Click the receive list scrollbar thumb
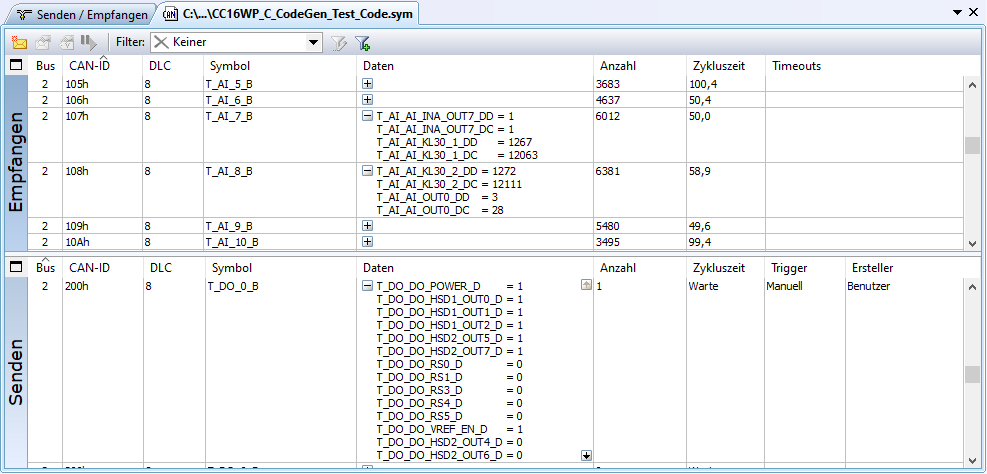The image size is (987, 474). 972,145
